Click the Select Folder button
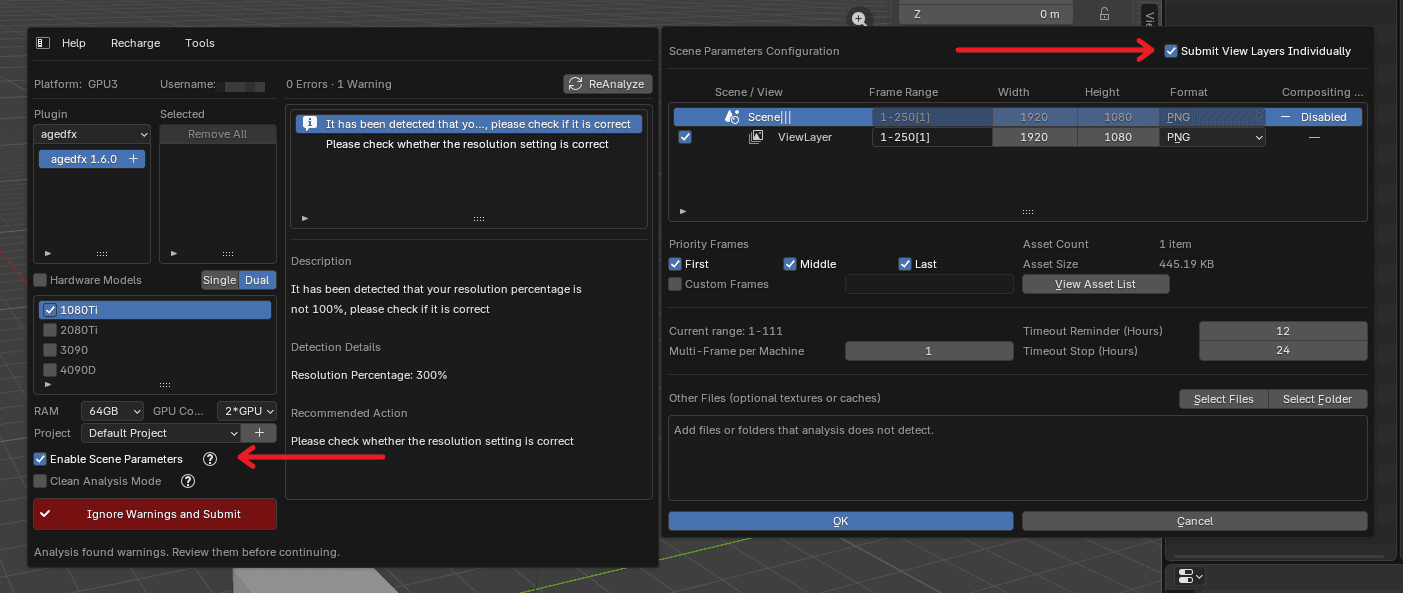The image size is (1403, 593). click(1318, 399)
